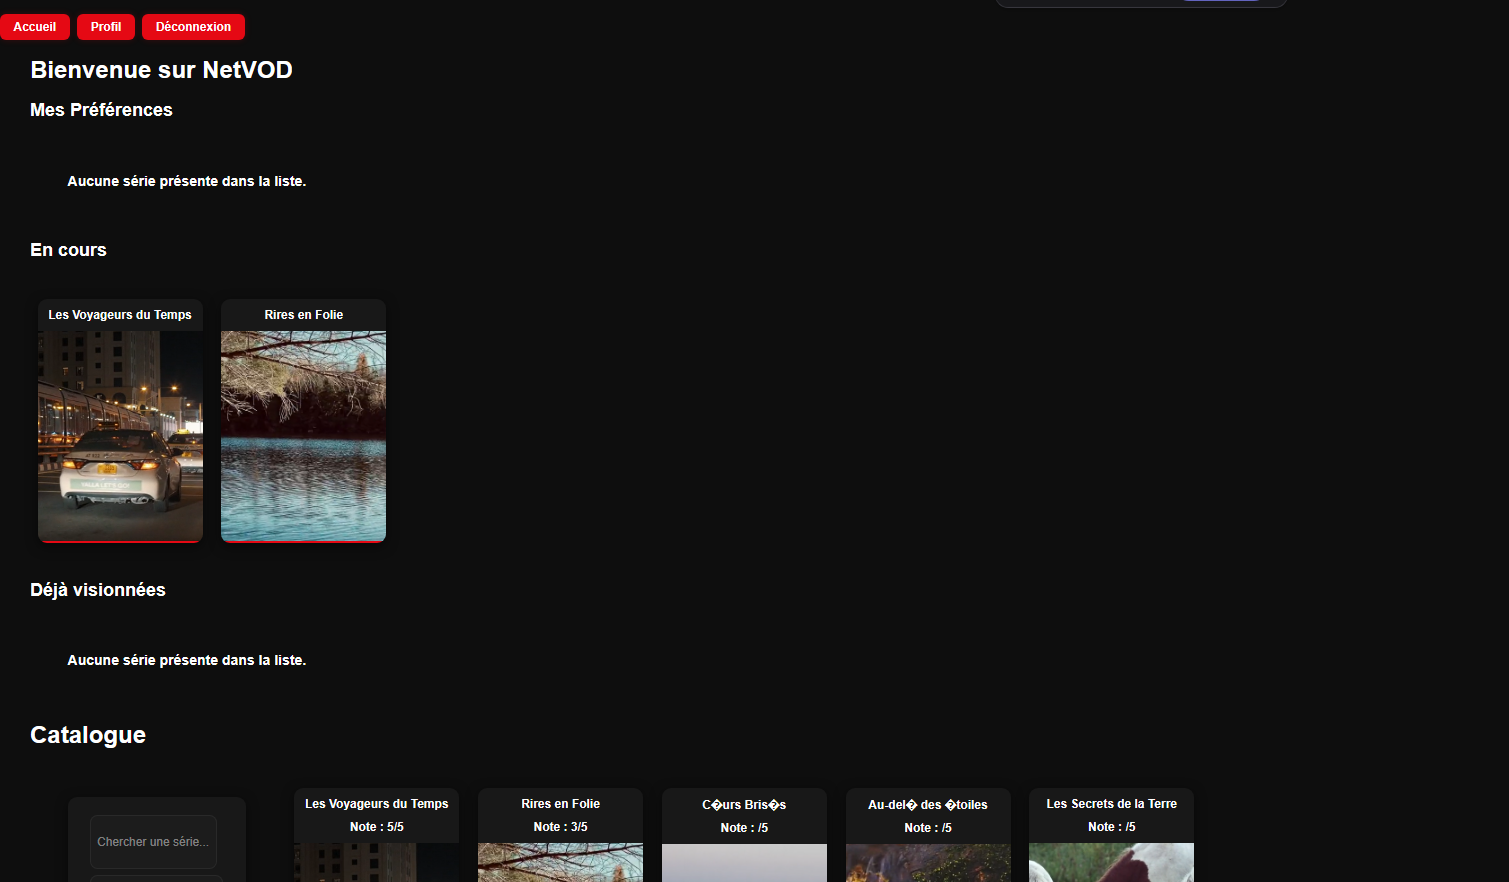Screen dimensions: 1509x882
Task: Click the Mes Préférences section heading
Action: click(101, 110)
